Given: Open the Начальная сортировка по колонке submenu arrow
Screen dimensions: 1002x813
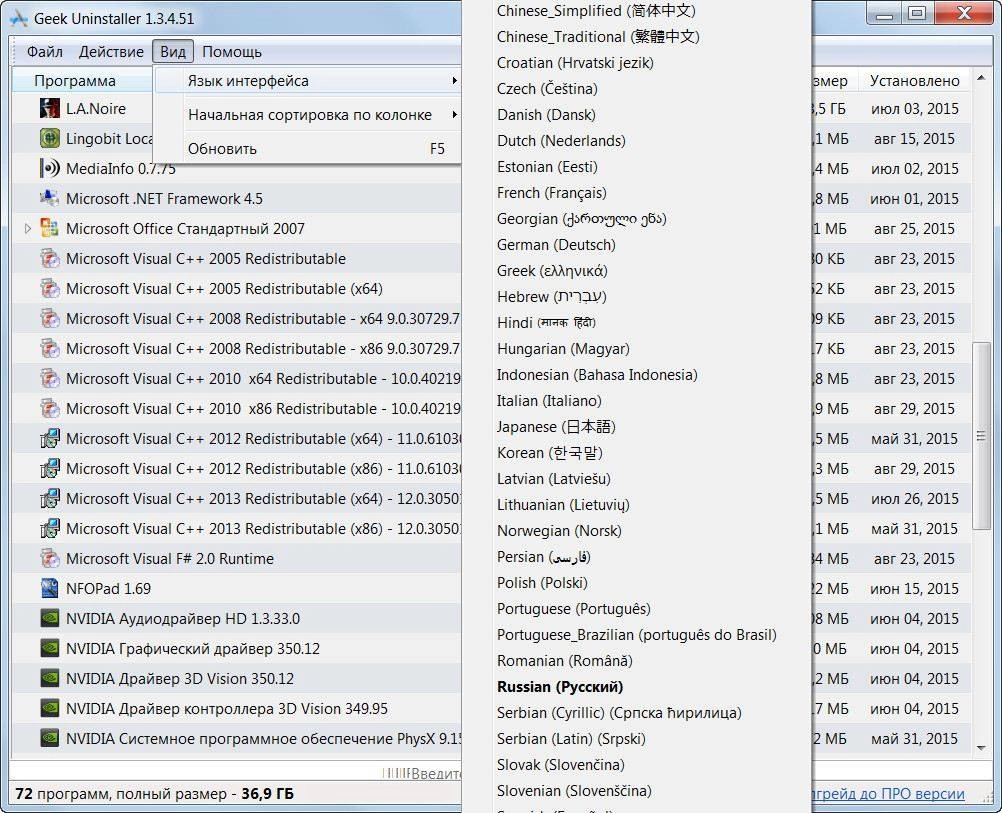Looking at the screenshot, I should 454,115.
